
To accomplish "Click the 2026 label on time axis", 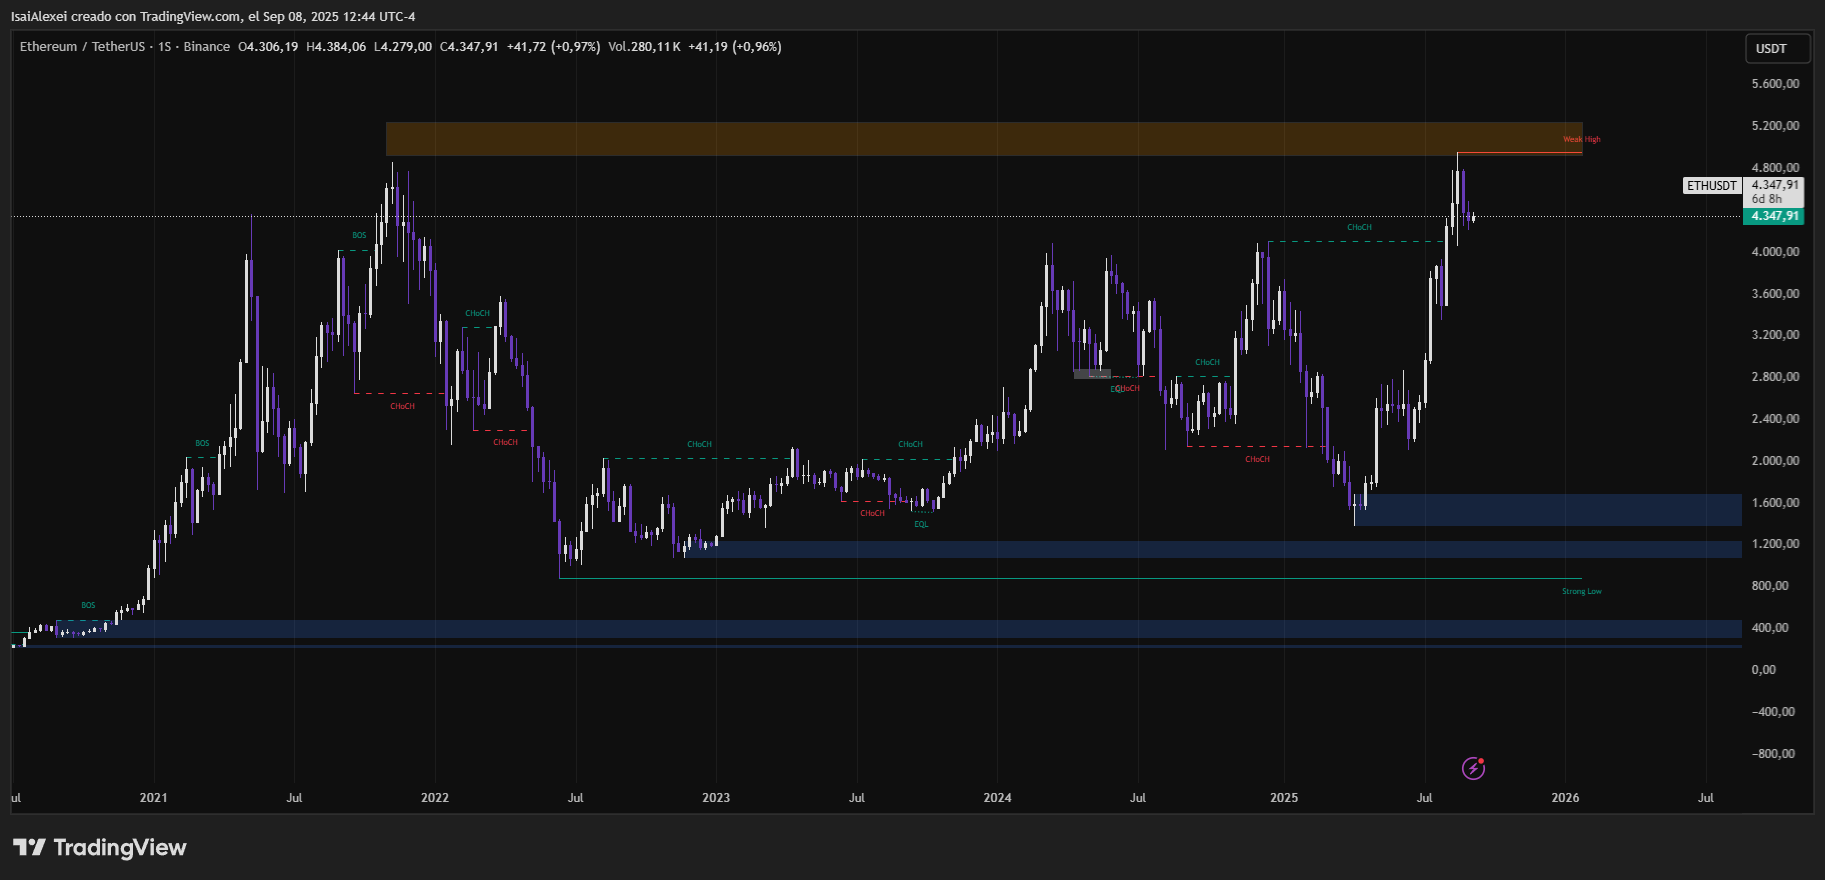I will 1565,798.
